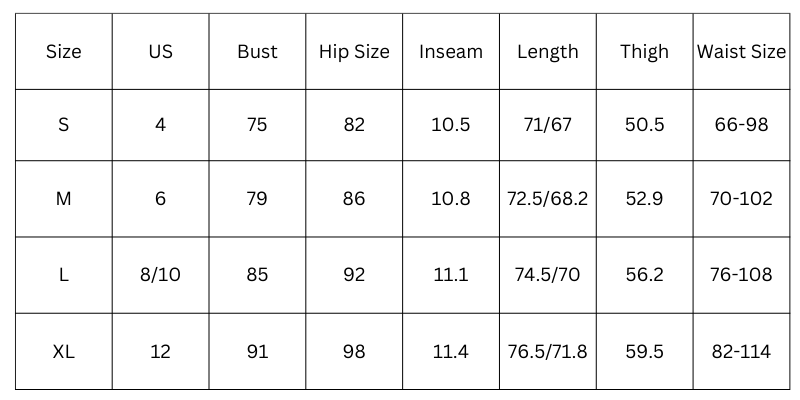Select the 71/67 length cell

point(547,125)
